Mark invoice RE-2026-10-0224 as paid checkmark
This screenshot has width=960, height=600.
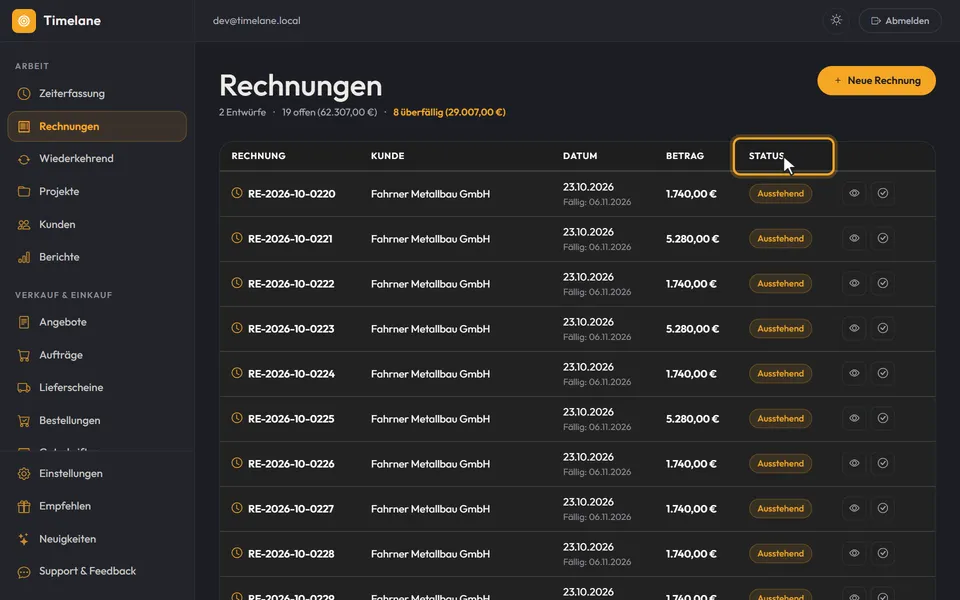tap(883, 373)
